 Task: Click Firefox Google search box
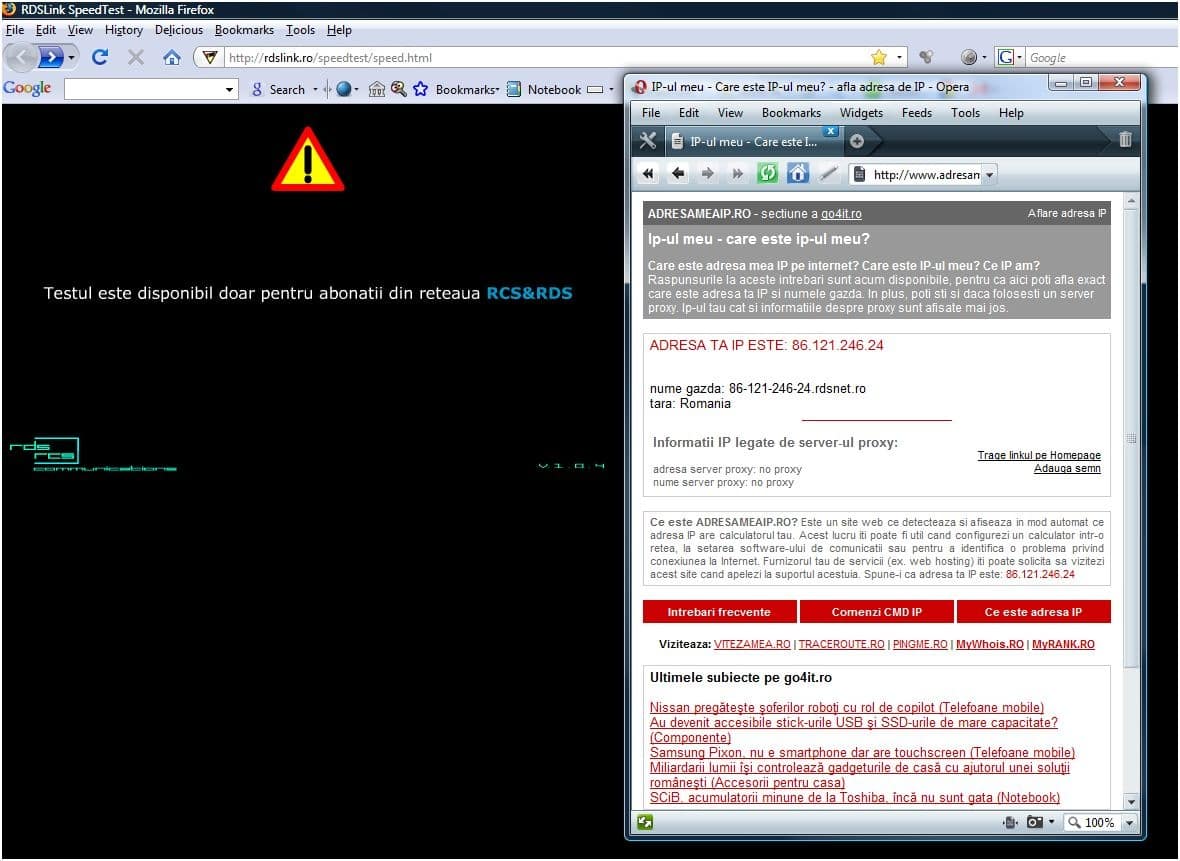(x=1102, y=57)
